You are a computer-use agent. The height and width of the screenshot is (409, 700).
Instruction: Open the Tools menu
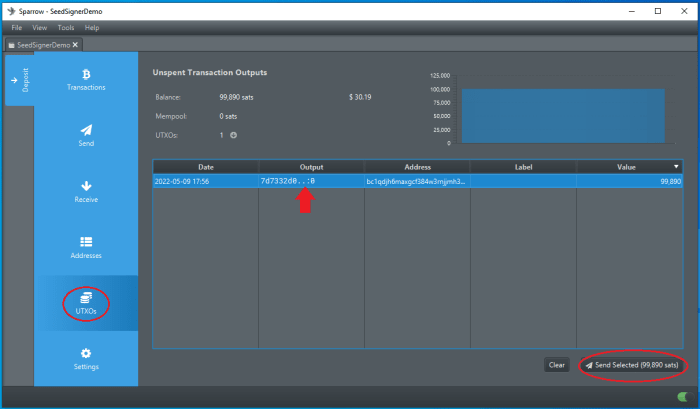tap(66, 28)
